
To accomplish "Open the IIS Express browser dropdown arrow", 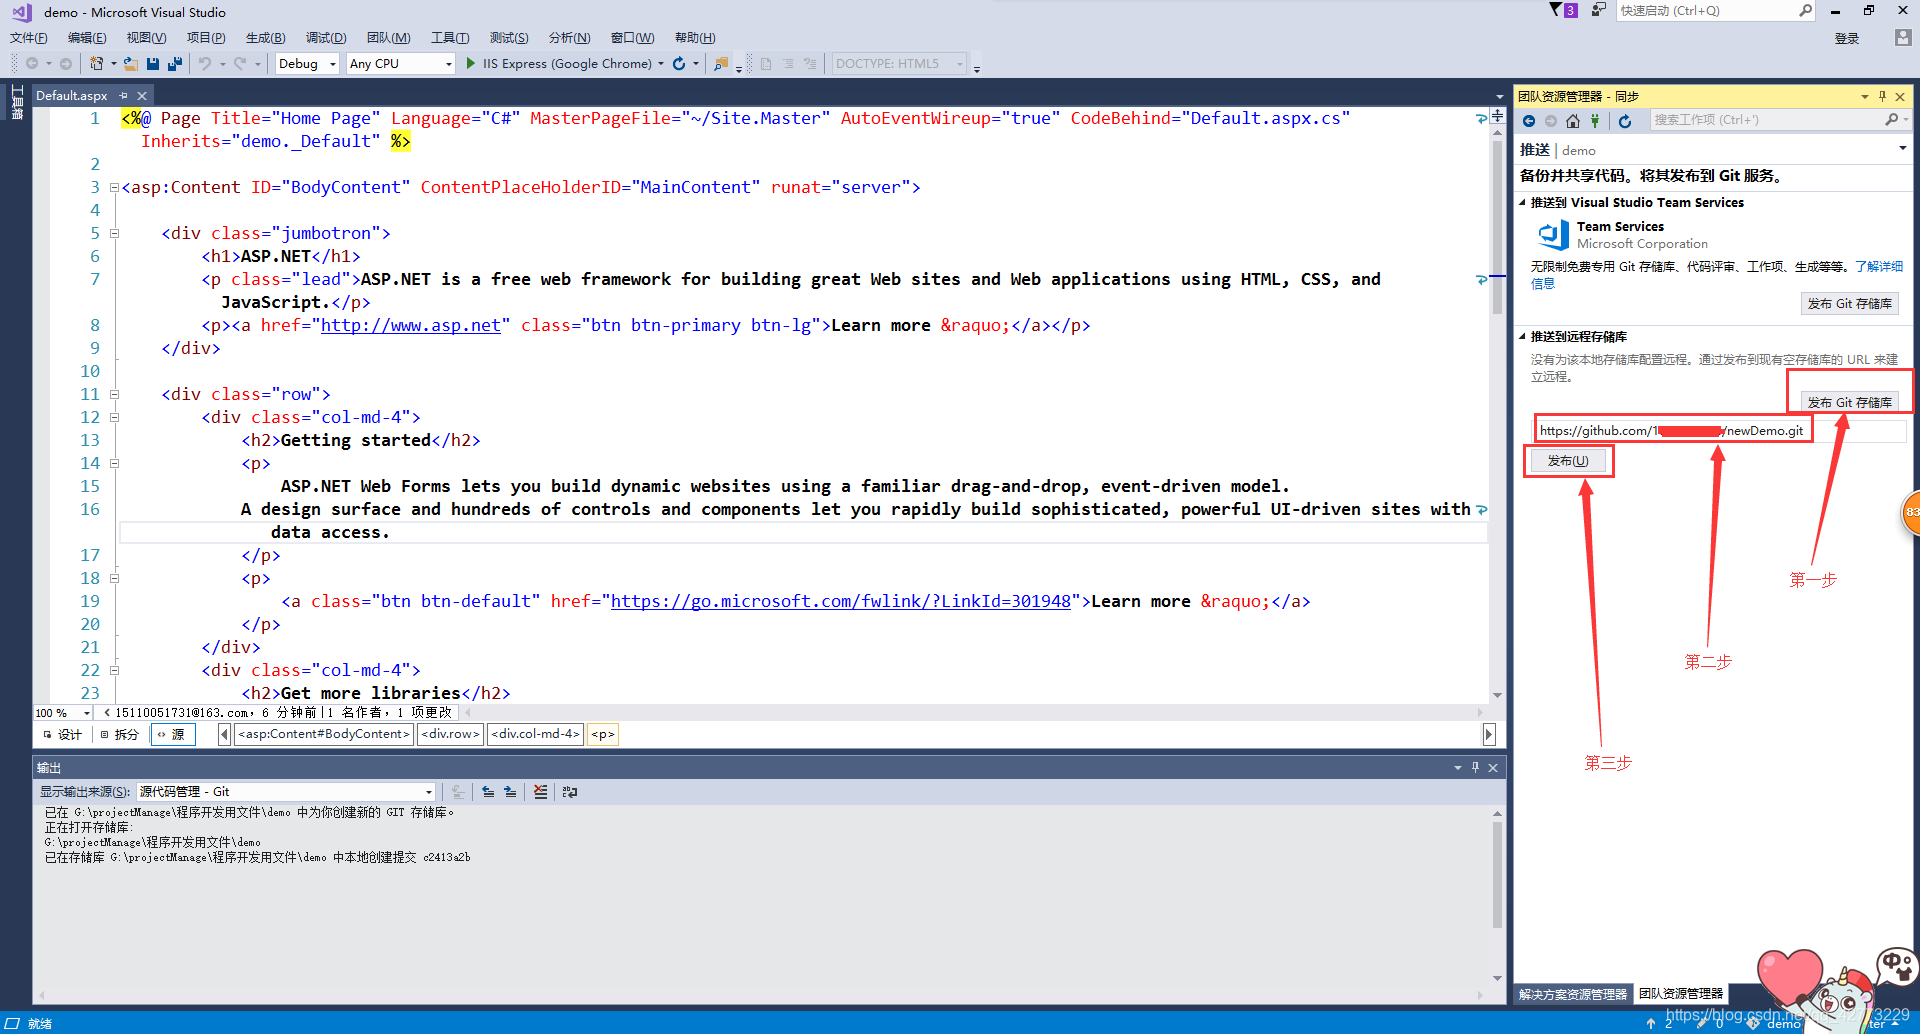I will 661,64.
